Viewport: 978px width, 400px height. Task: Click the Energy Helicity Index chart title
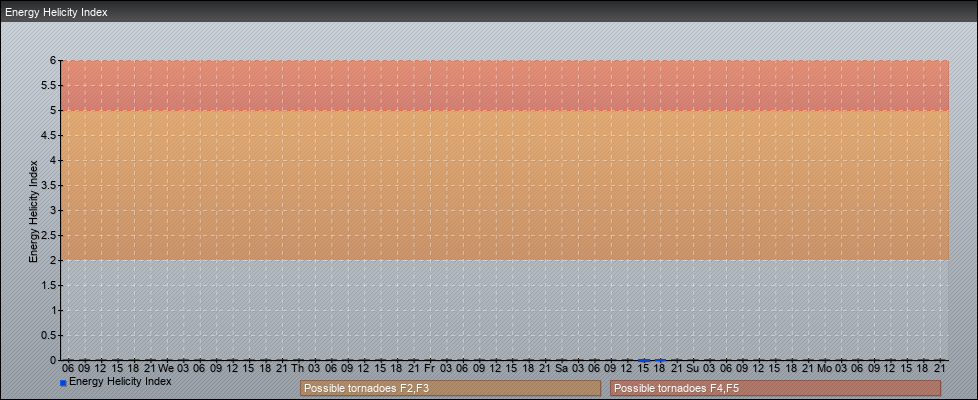tap(56, 13)
